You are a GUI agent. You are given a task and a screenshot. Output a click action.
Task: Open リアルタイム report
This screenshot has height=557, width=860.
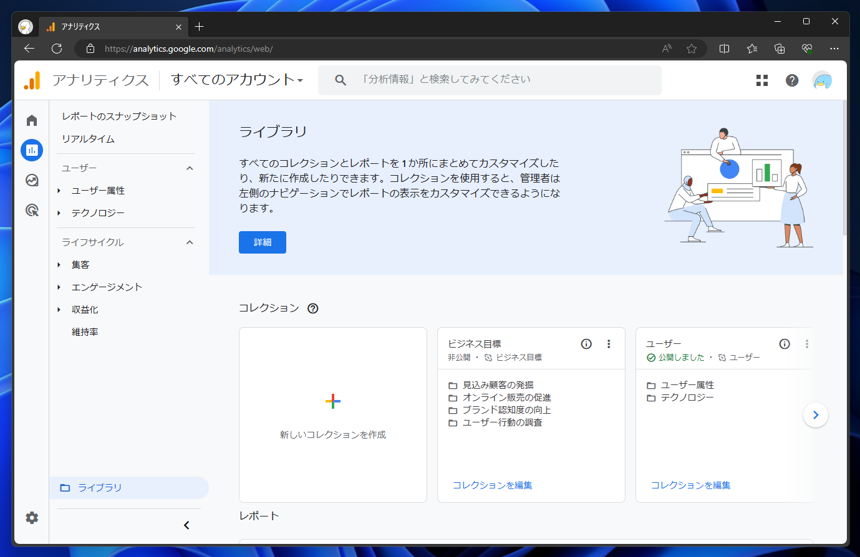88,139
